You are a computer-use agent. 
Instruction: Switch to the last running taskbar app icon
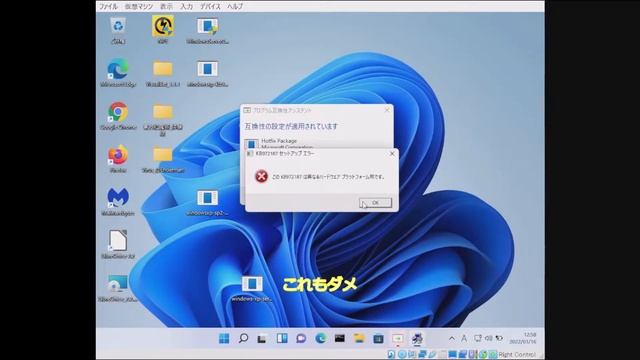417,338
